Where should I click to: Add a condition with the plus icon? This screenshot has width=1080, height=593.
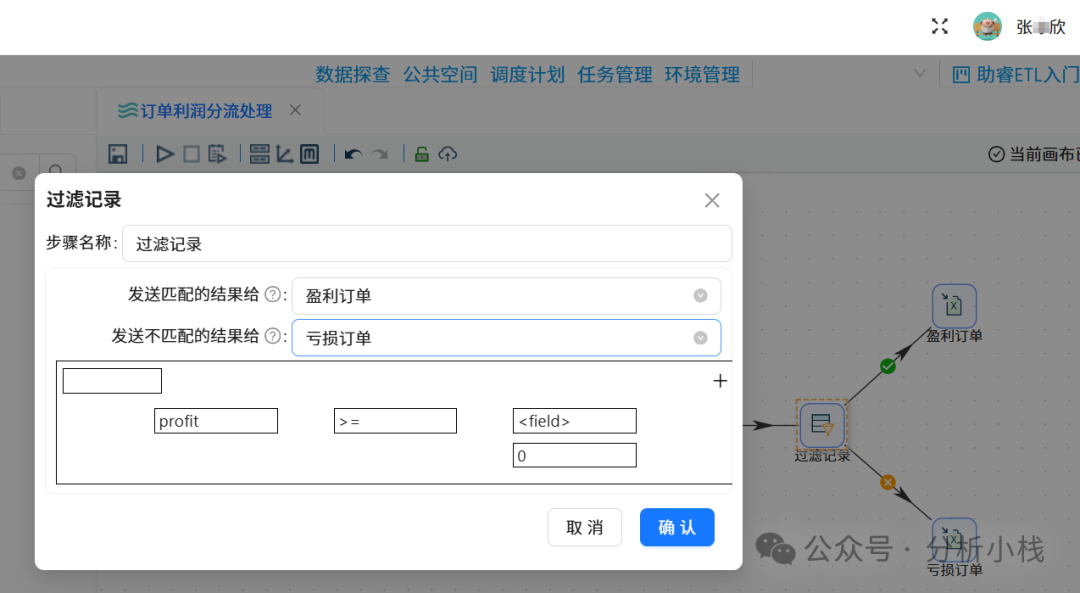[720, 381]
